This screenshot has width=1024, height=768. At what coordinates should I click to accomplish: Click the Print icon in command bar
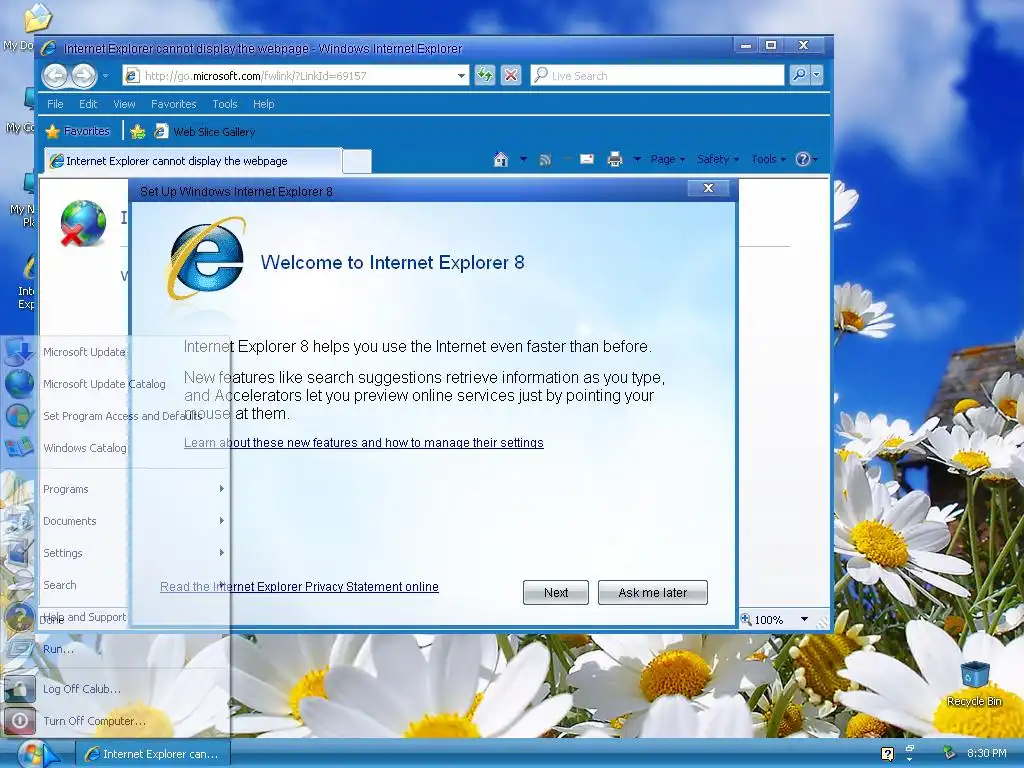(x=615, y=159)
